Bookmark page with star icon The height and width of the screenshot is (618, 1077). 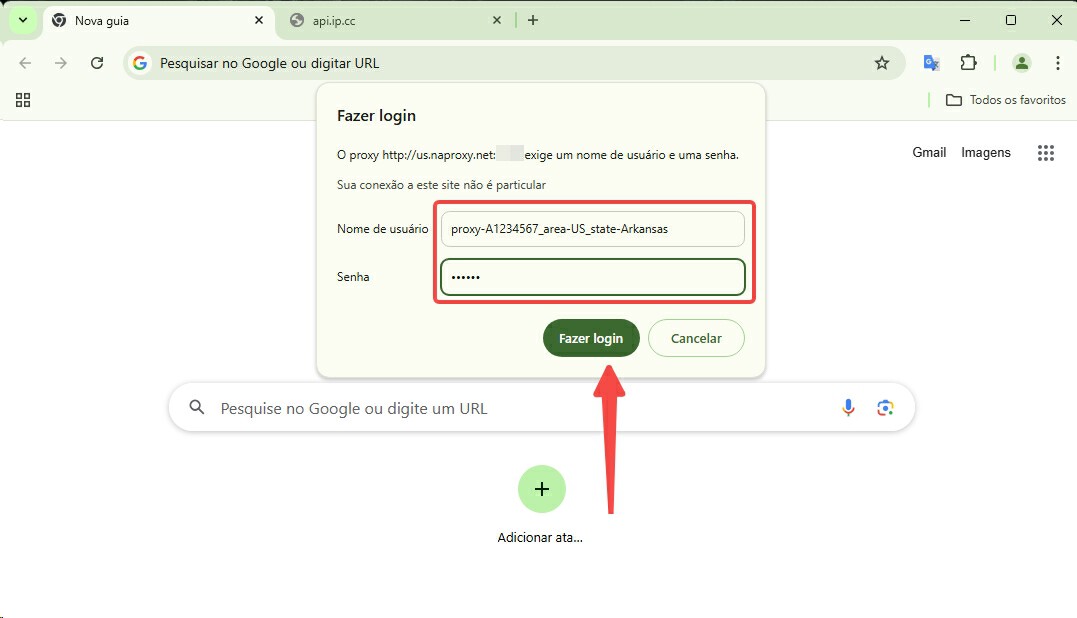(x=882, y=63)
